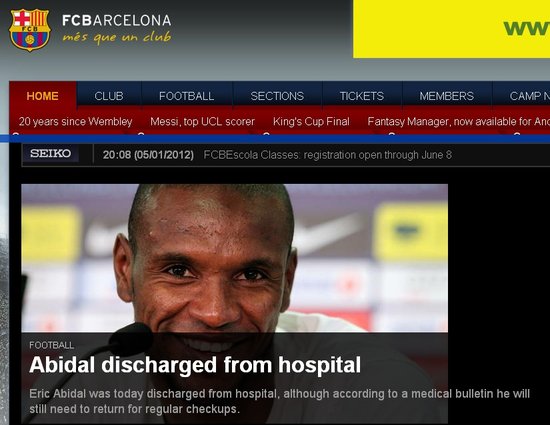This screenshot has height=425, width=550.
Task: Open '20 years since Wembley' link
Action: coord(75,121)
